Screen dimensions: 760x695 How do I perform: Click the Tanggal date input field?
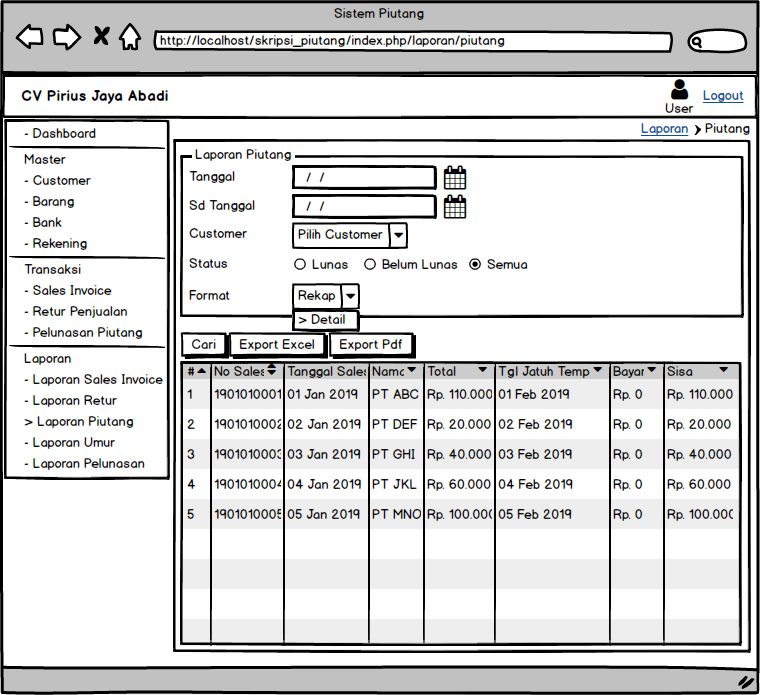point(364,178)
